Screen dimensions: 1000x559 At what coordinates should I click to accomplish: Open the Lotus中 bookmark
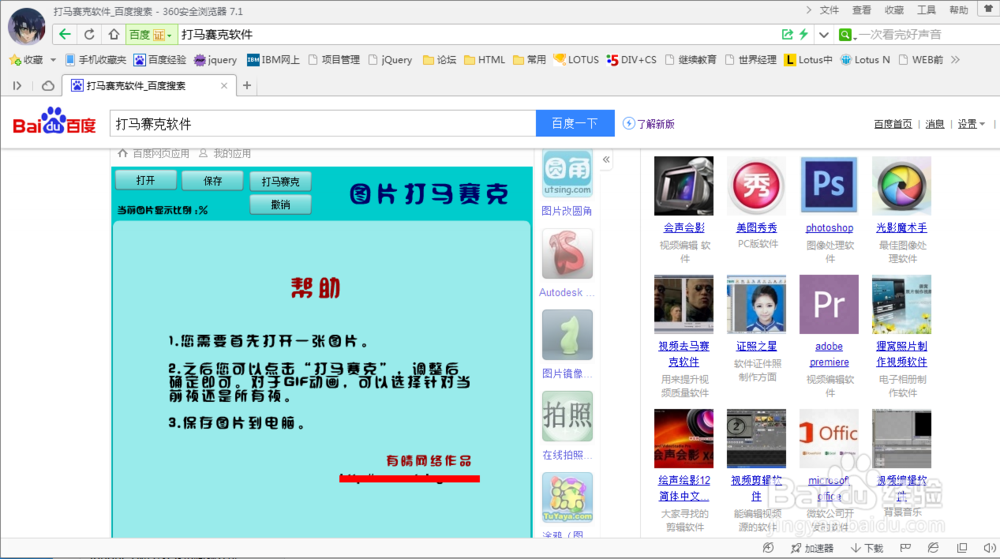pyautogui.click(x=808, y=60)
